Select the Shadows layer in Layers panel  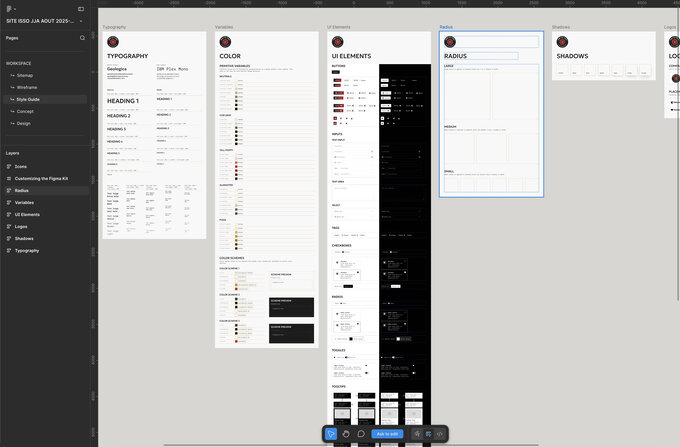point(24,238)
